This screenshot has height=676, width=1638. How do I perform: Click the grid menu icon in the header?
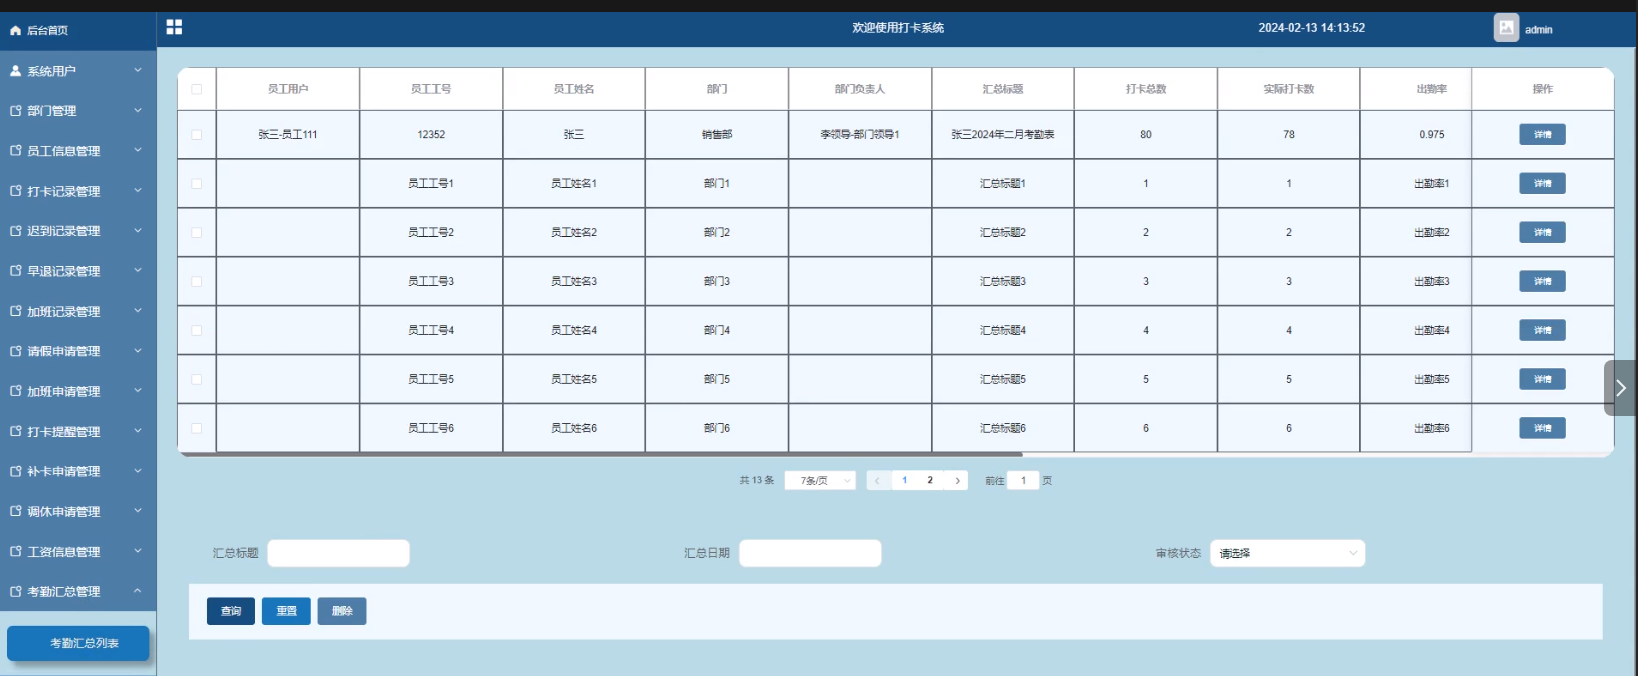click(174, 27)
